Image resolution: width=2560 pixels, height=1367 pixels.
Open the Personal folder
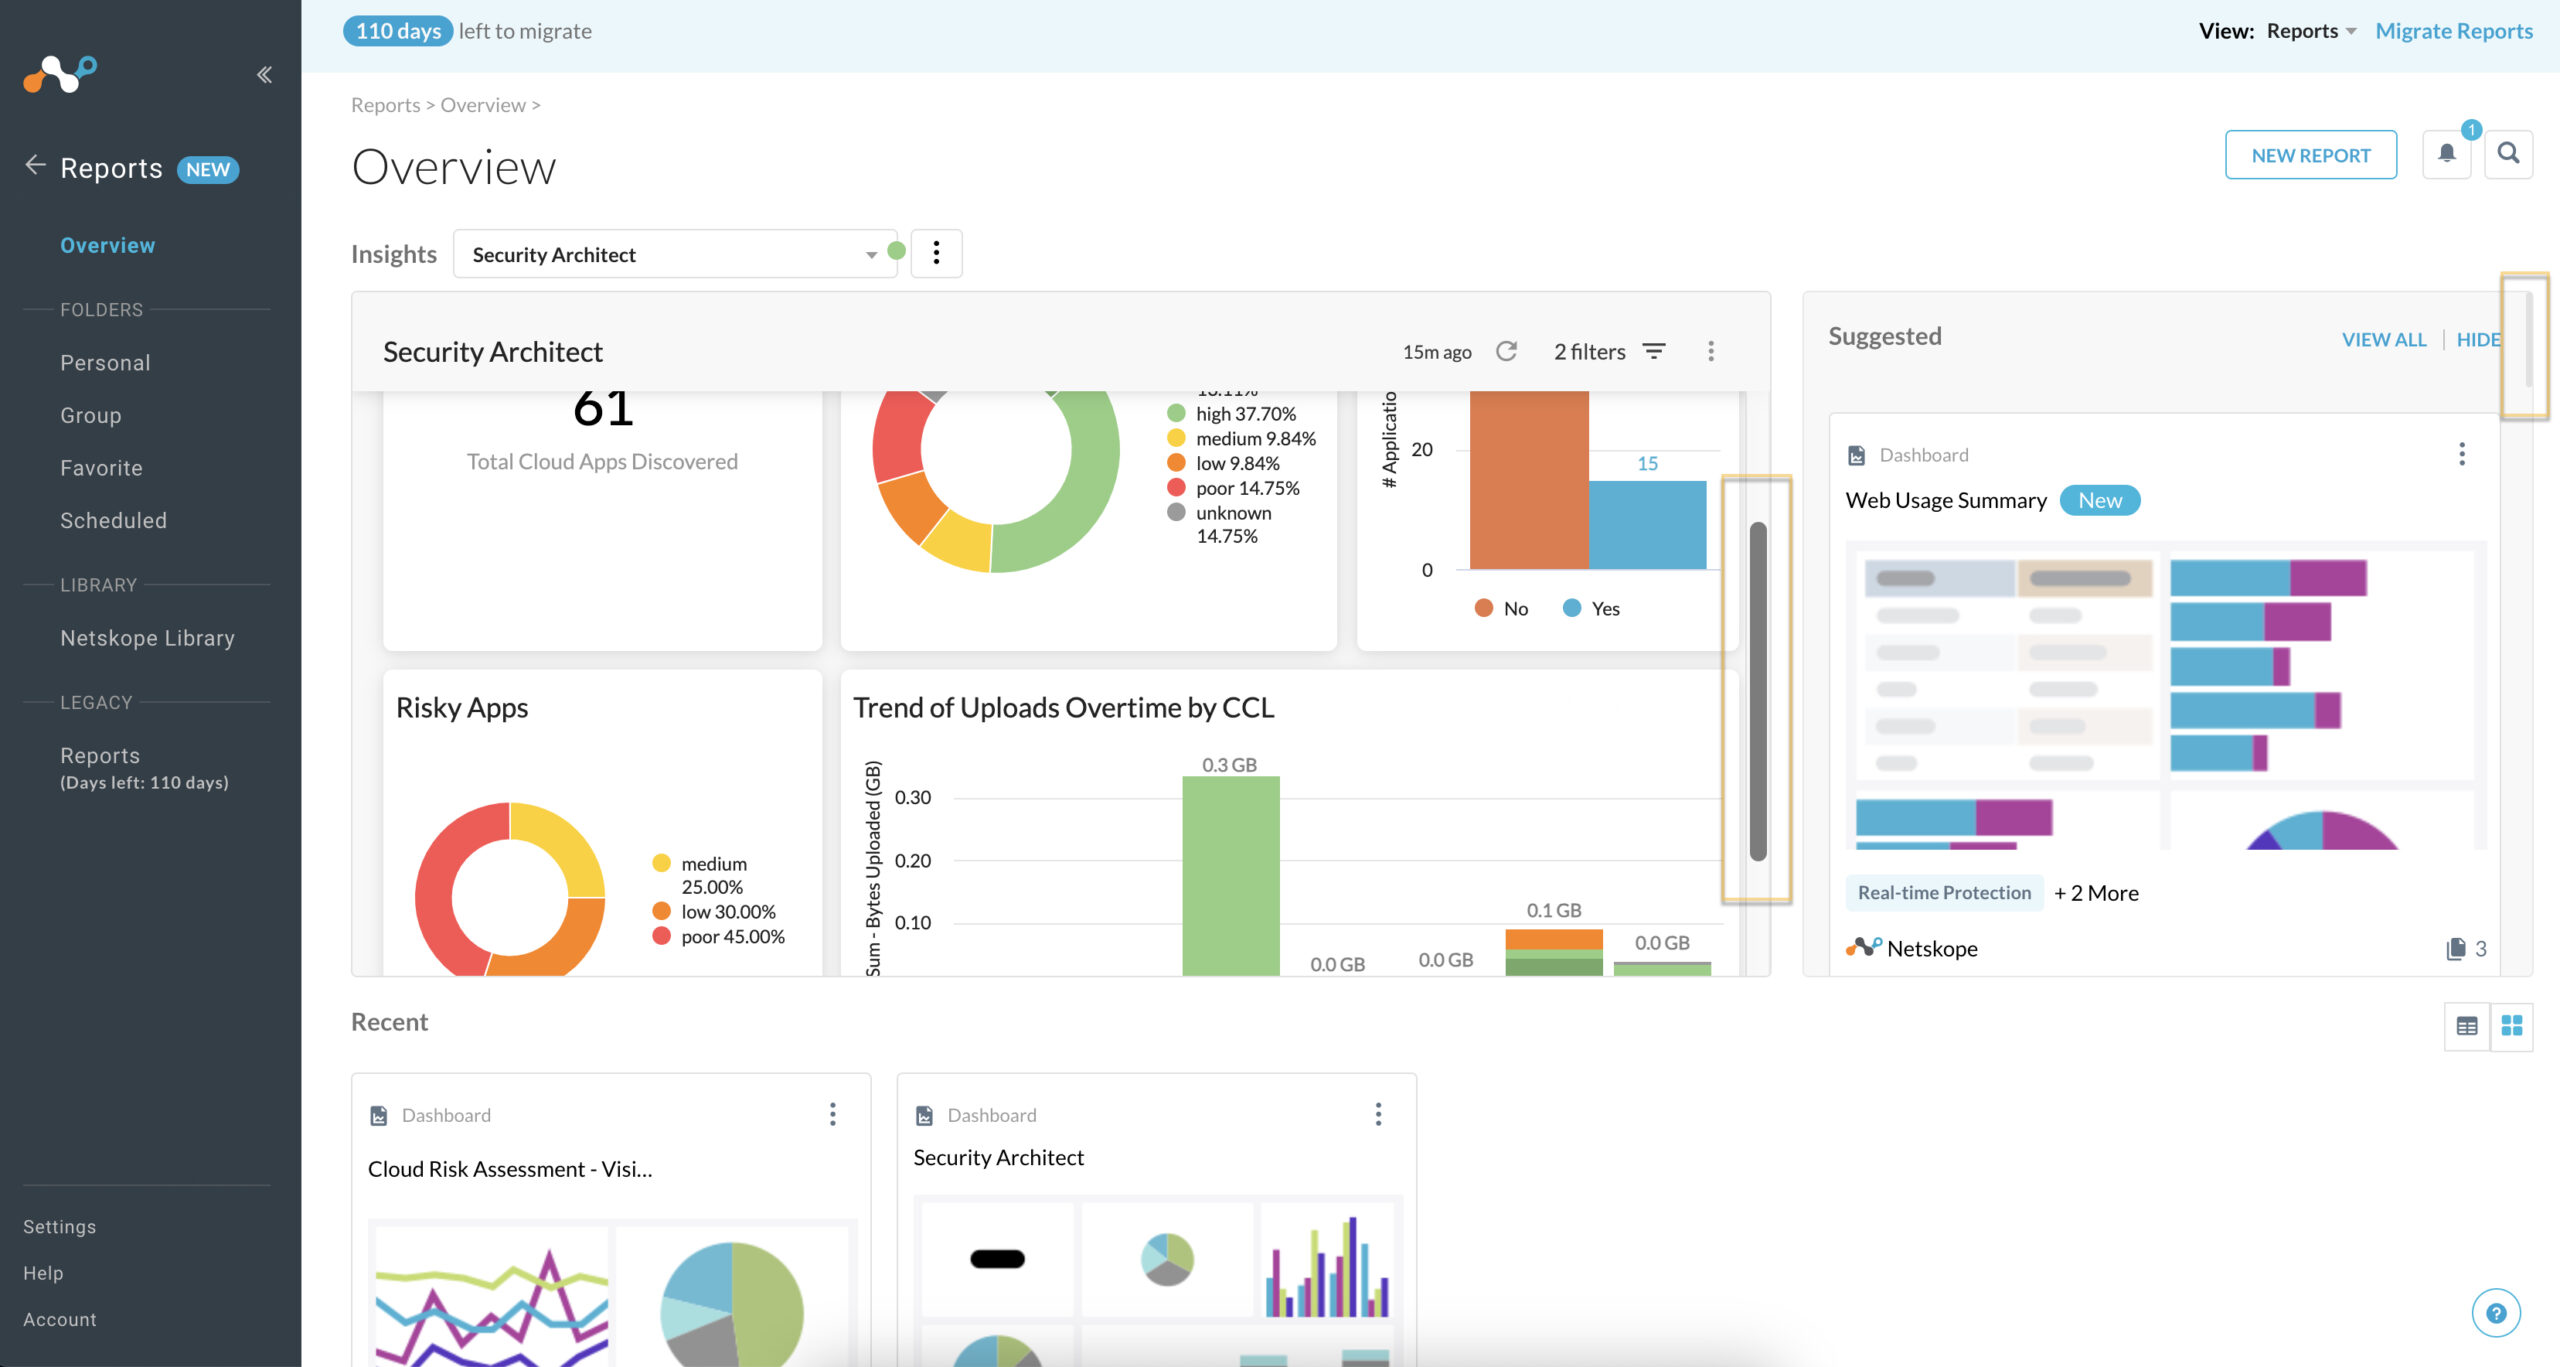pos(105,363)
